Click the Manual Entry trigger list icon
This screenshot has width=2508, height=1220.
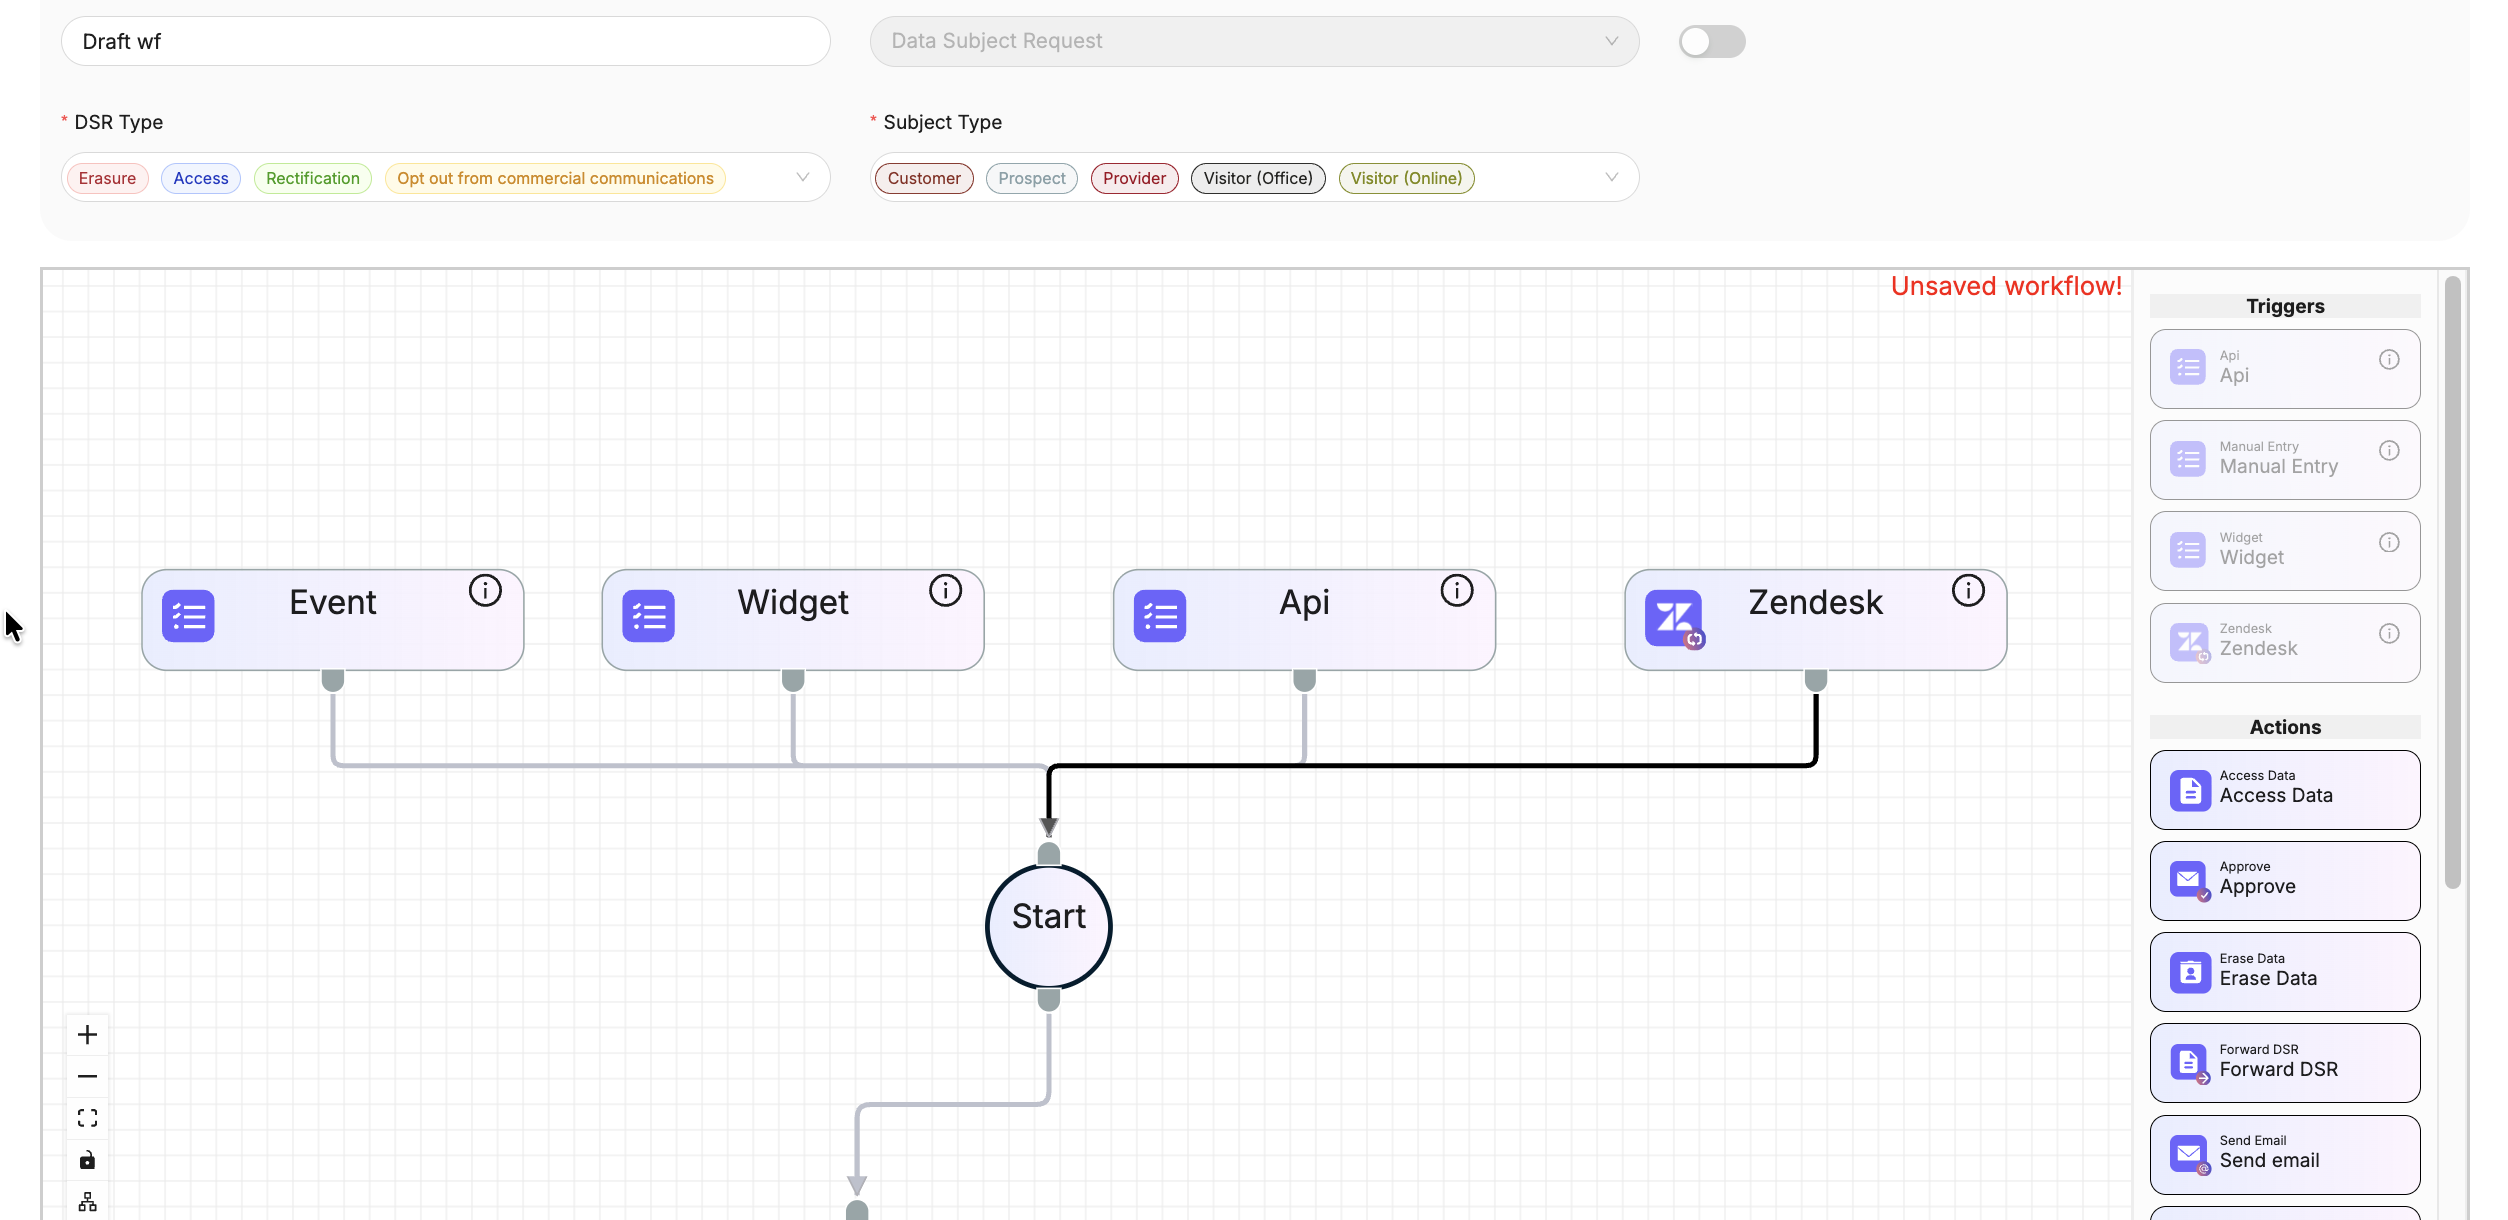[2188, 459]
